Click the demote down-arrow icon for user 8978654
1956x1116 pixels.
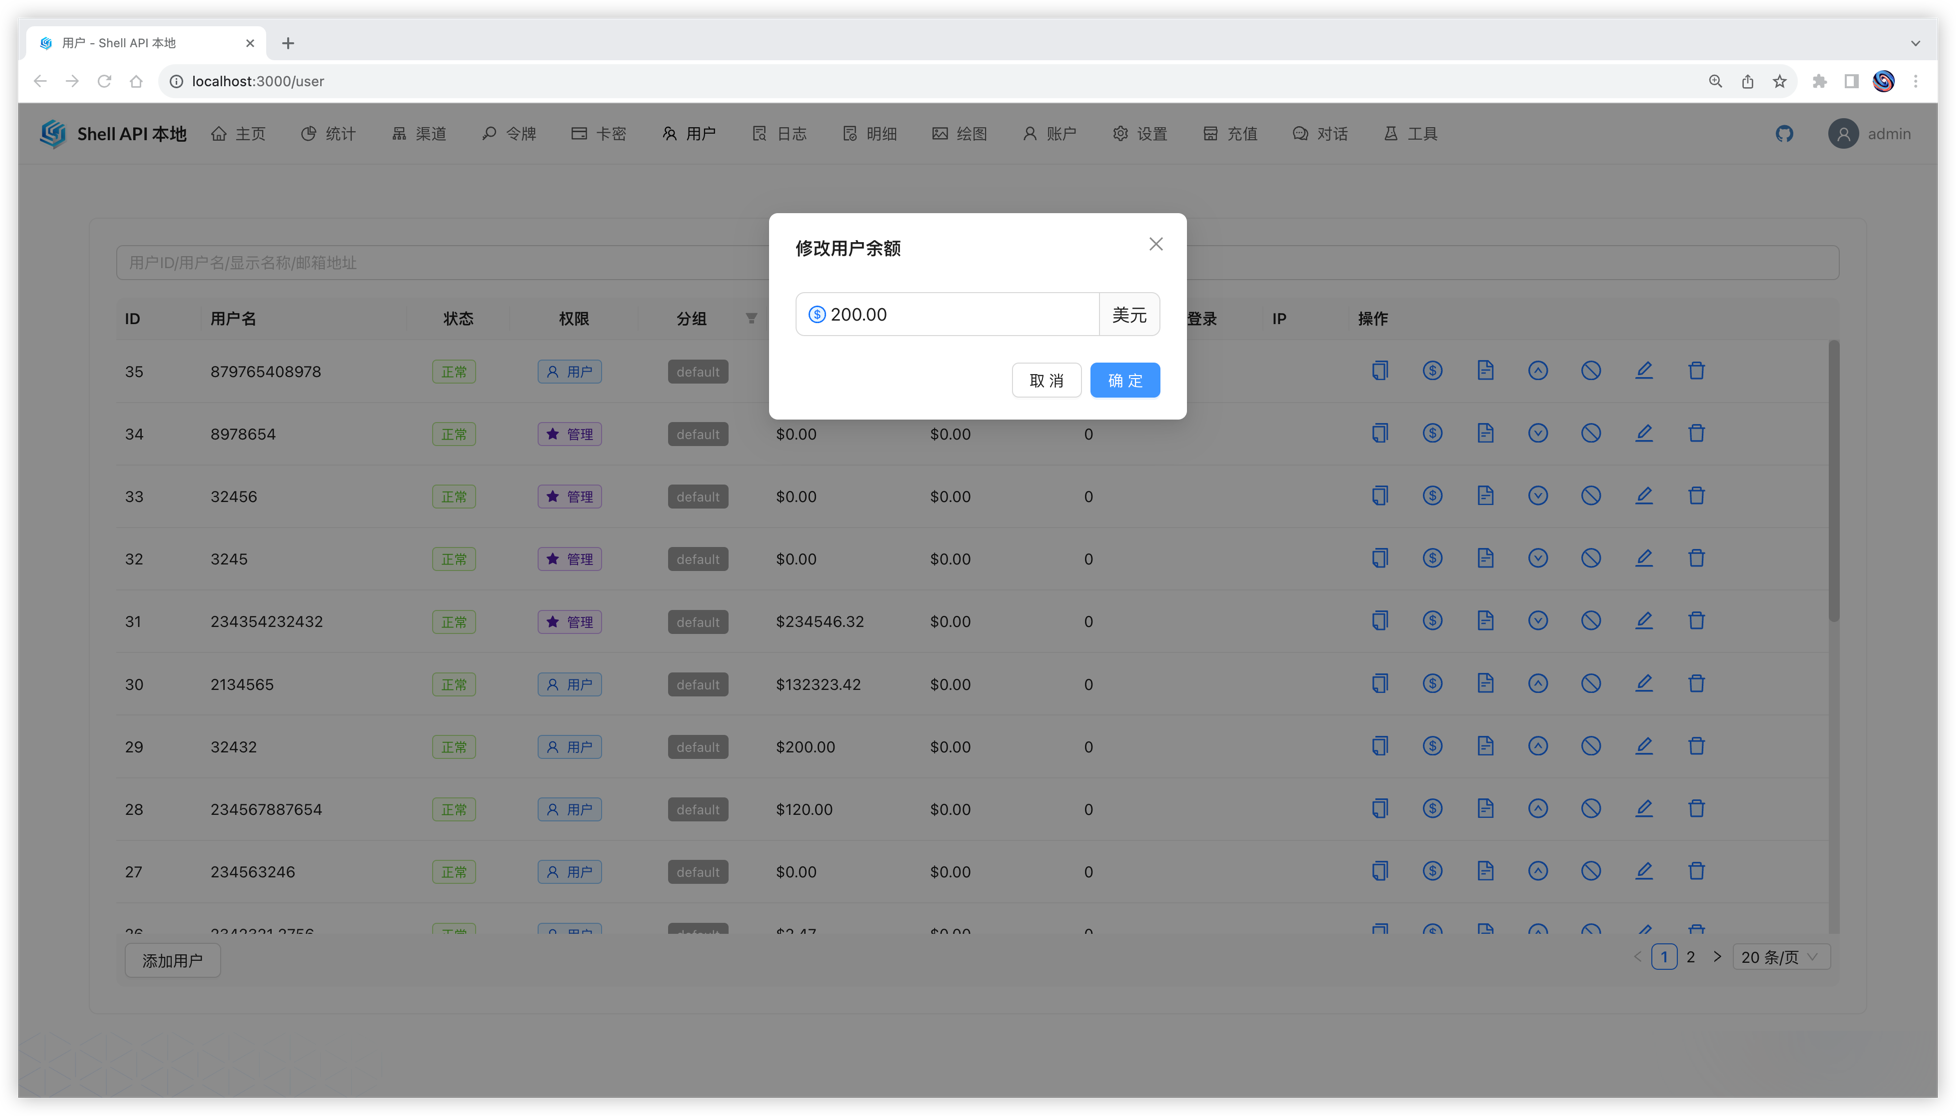(x=1538, y=433)
